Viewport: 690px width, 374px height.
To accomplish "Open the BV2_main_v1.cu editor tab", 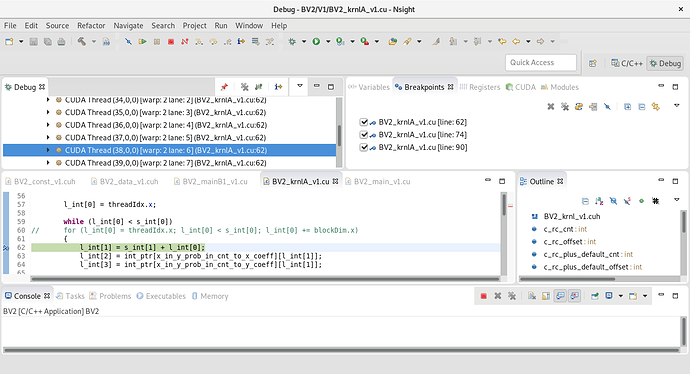I will click(378, 181).
